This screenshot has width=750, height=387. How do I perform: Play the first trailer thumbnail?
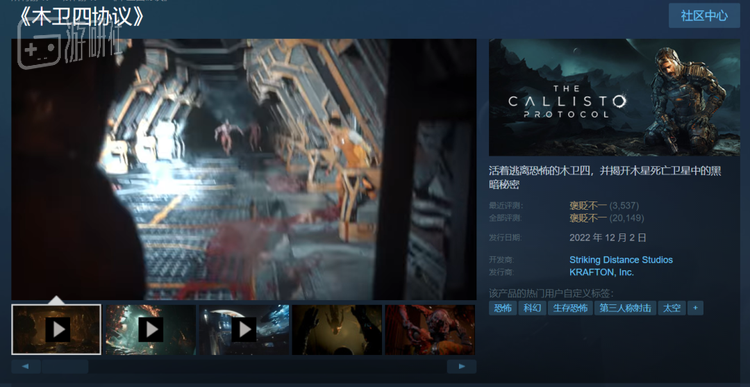point(56,330)
